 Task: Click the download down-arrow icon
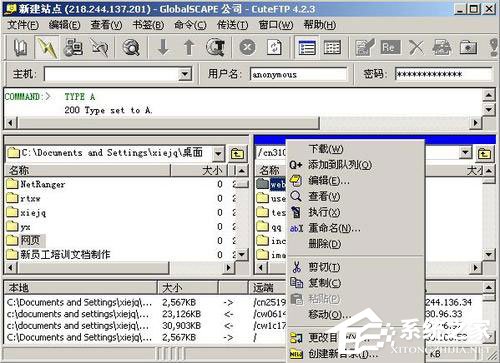pyautogui.click(x=163, y=47)
